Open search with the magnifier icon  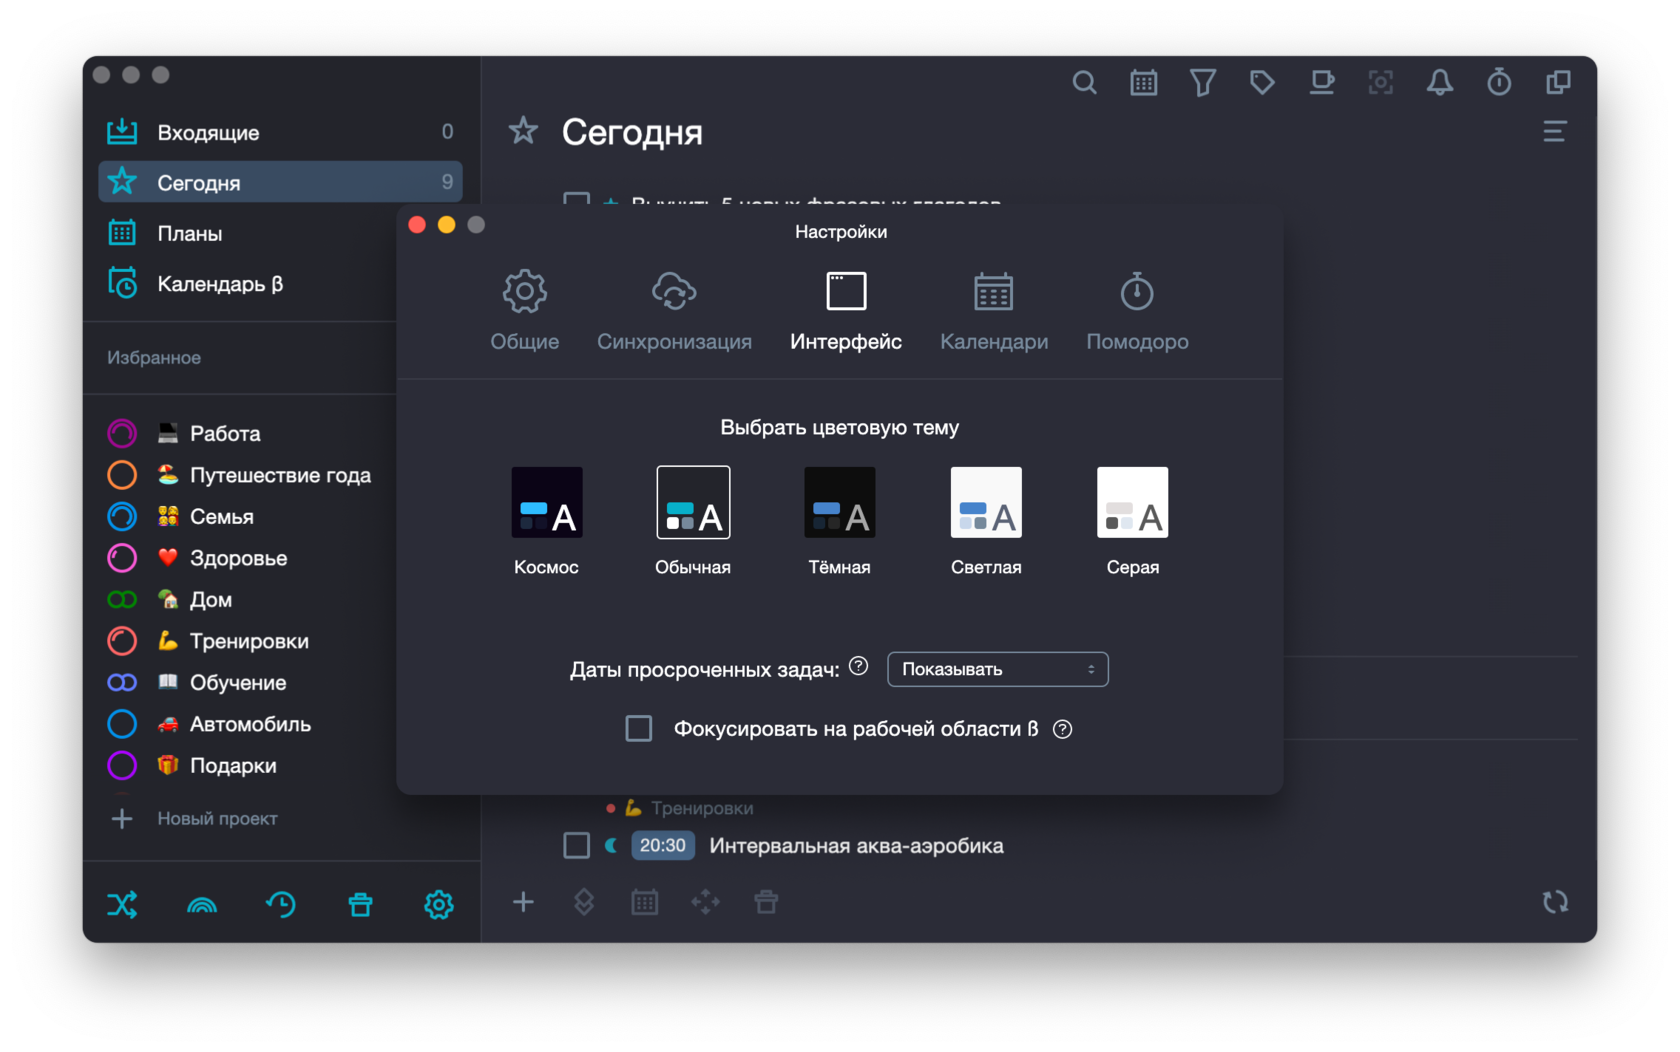click(1084, 82)
